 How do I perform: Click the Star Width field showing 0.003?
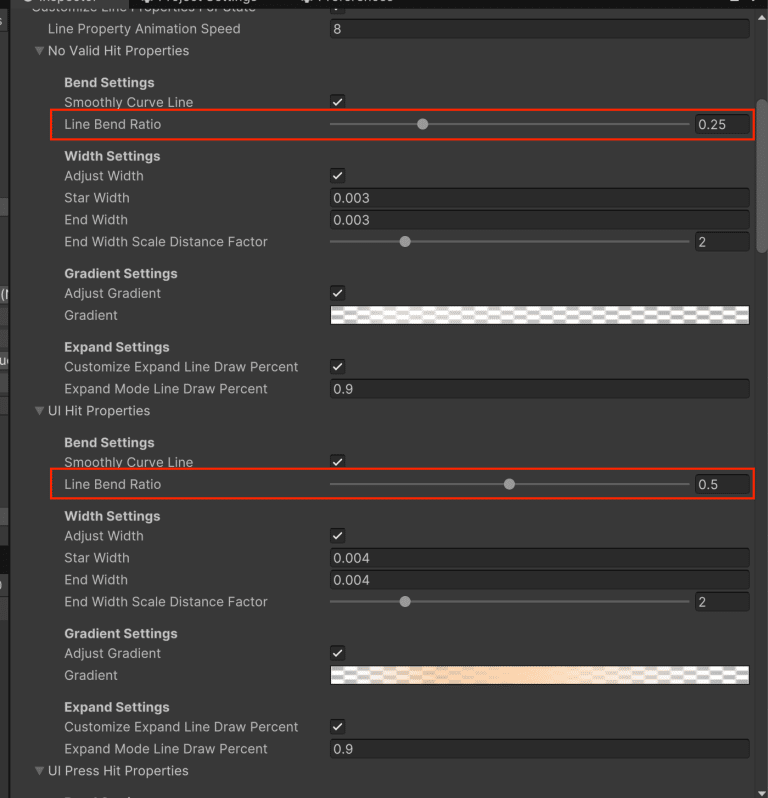(x=539, y=198)
